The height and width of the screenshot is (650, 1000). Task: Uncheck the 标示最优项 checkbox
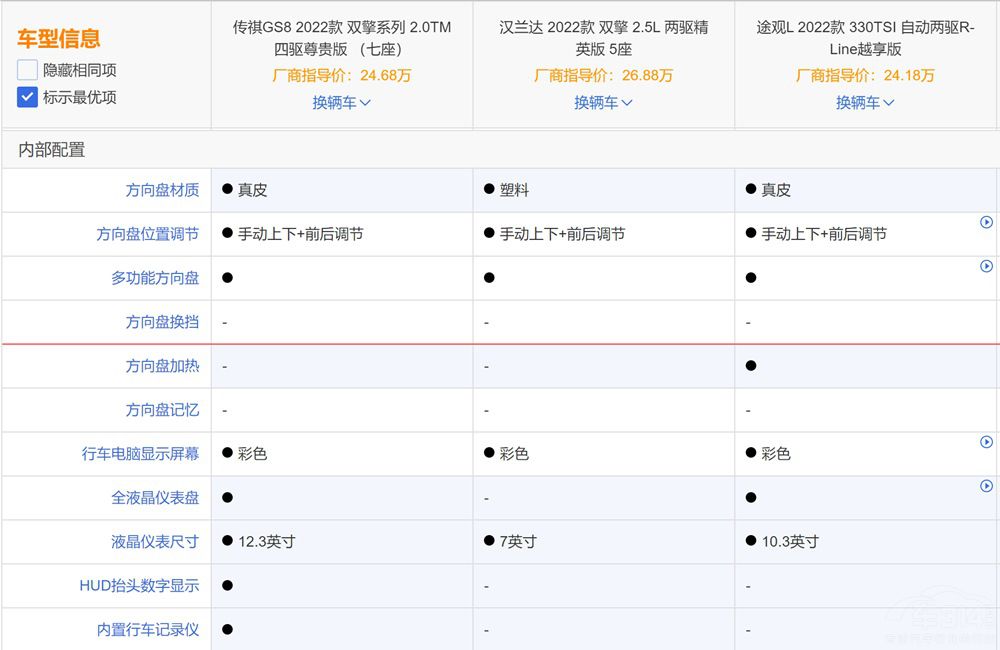point(27,97)
